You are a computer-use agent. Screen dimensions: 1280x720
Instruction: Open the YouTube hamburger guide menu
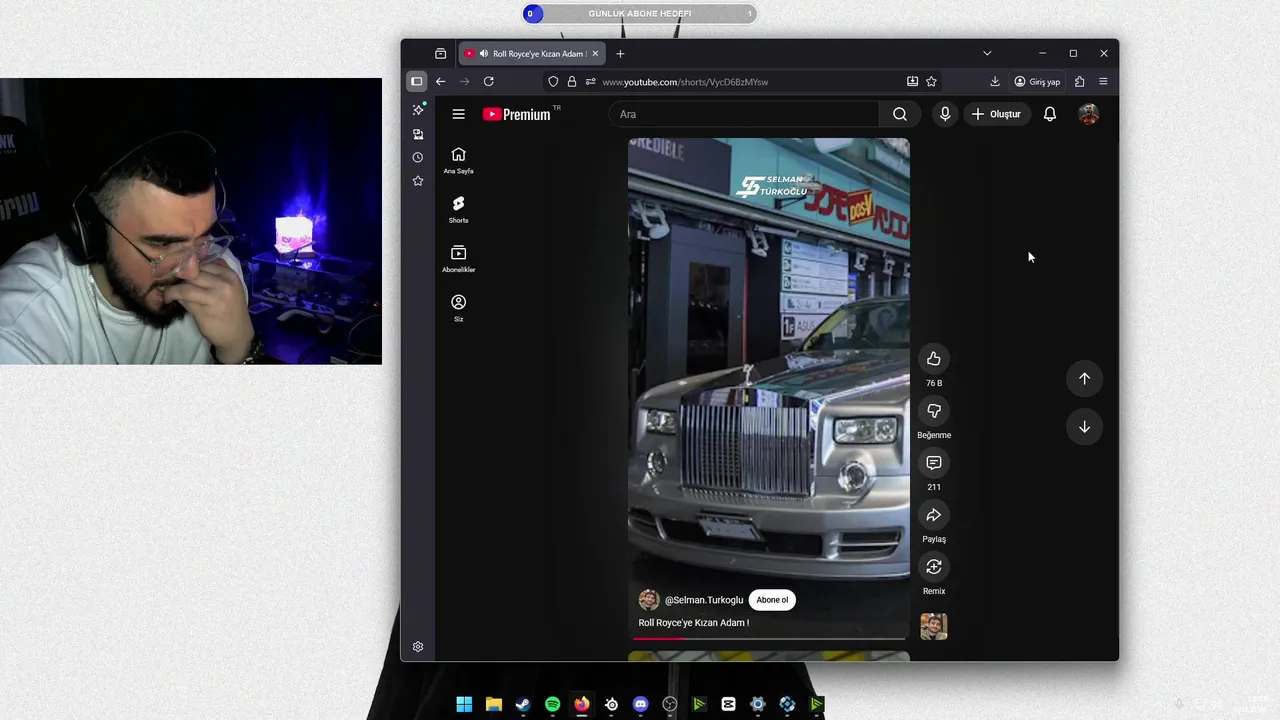pyautogui.click(x=458, y=114)
